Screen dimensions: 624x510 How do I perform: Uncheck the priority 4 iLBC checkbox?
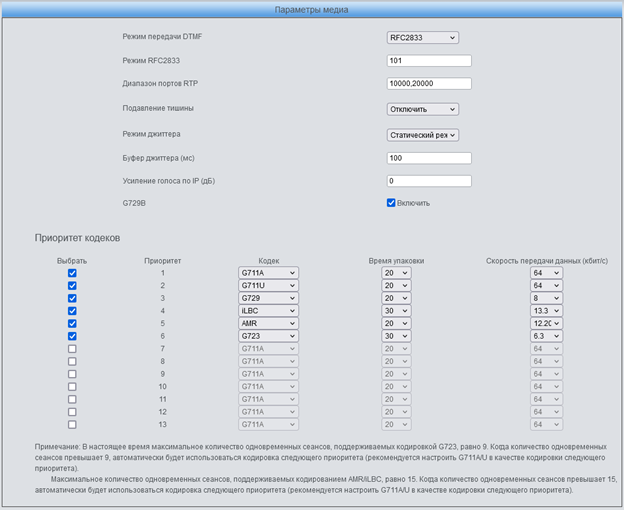(72, 311)
